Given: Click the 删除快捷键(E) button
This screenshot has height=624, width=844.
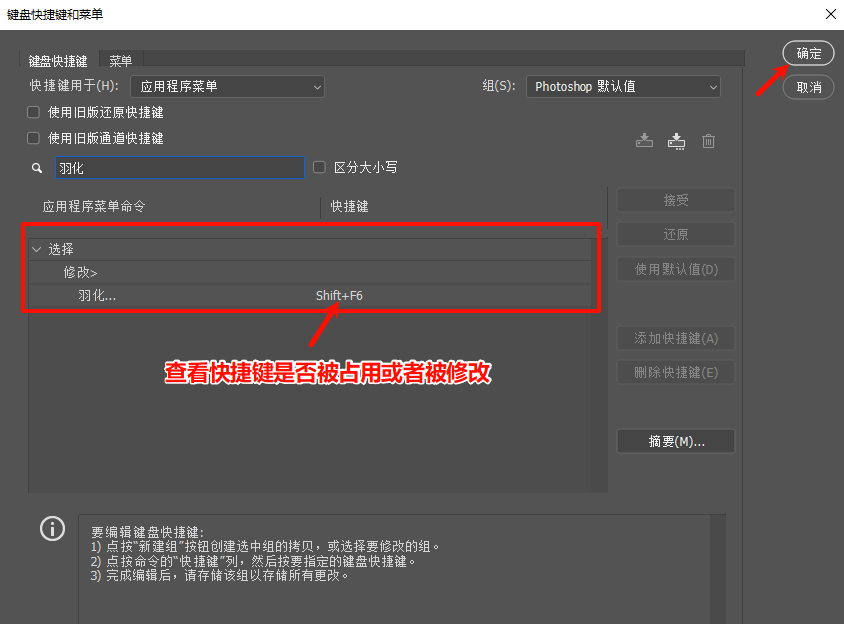Looking at the screenshot, I should [x=675, y=371].
